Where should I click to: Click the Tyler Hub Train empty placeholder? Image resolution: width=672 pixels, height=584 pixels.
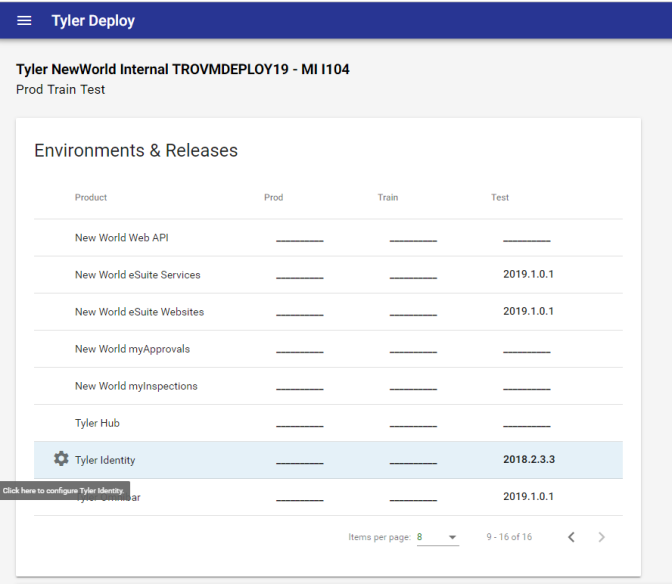click(x=413, y=425)
